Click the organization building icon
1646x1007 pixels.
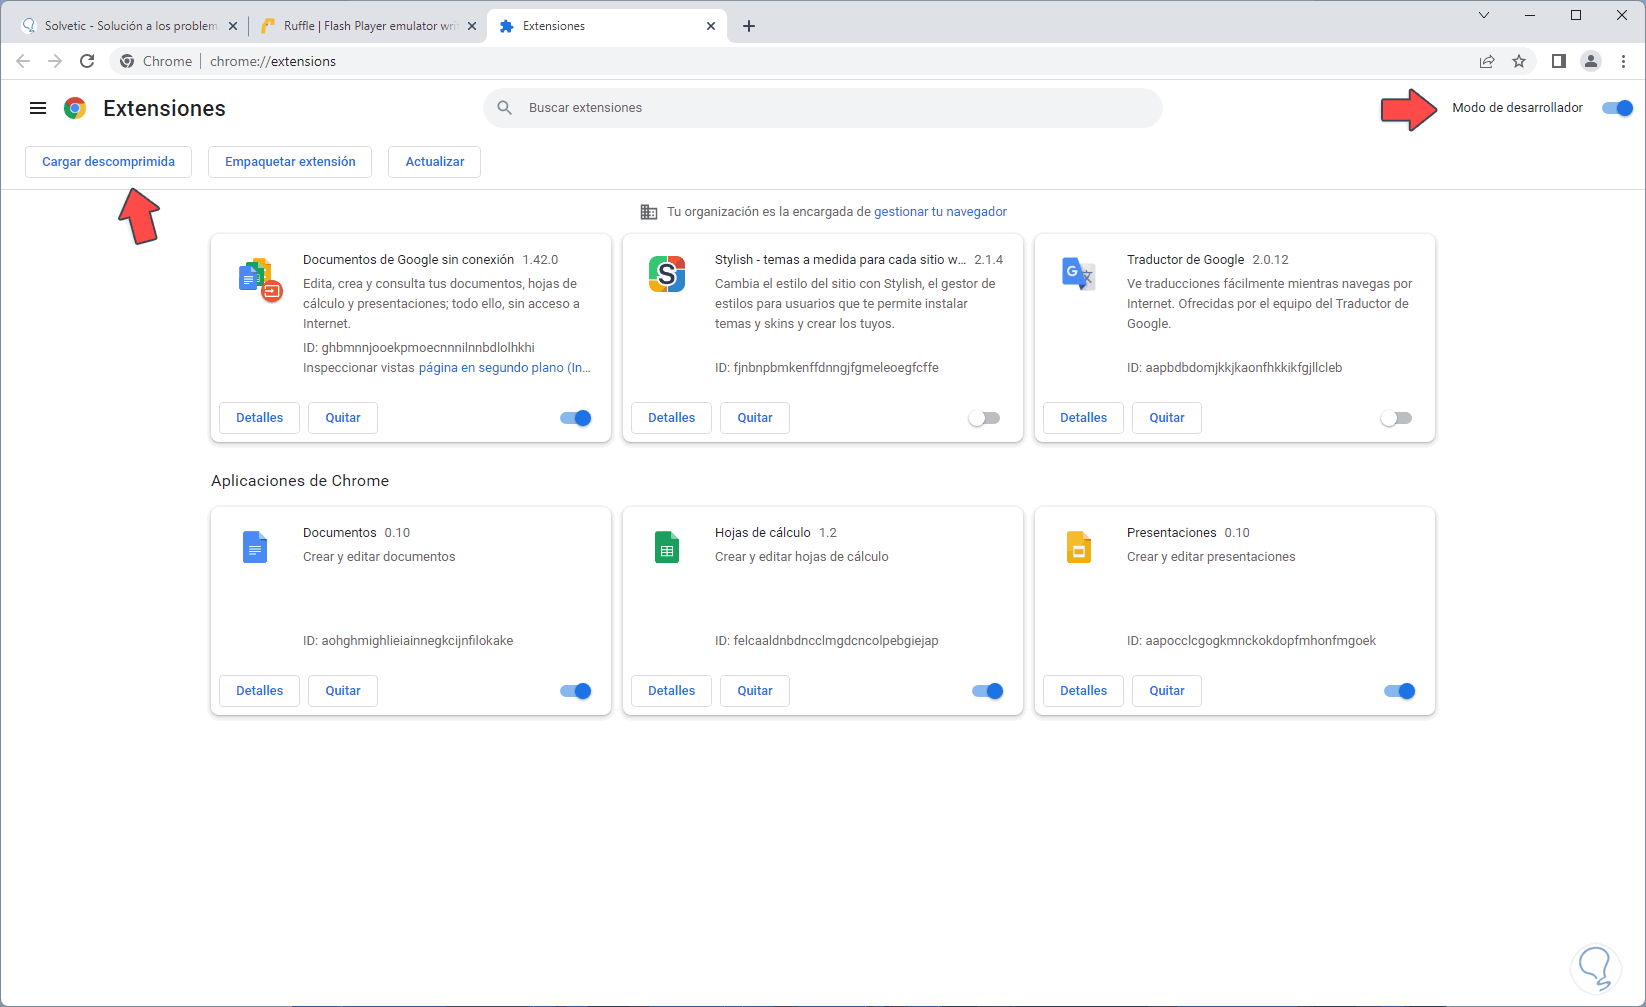[649, 212]
